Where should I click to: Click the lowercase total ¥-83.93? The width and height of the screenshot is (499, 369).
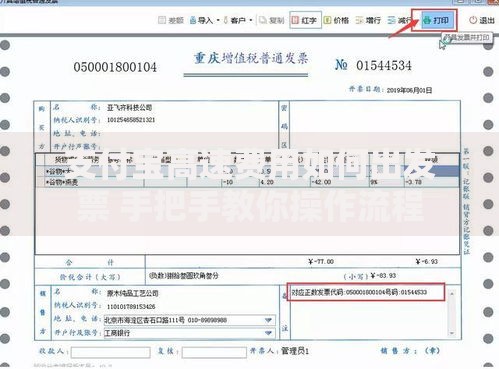(383, 276)
